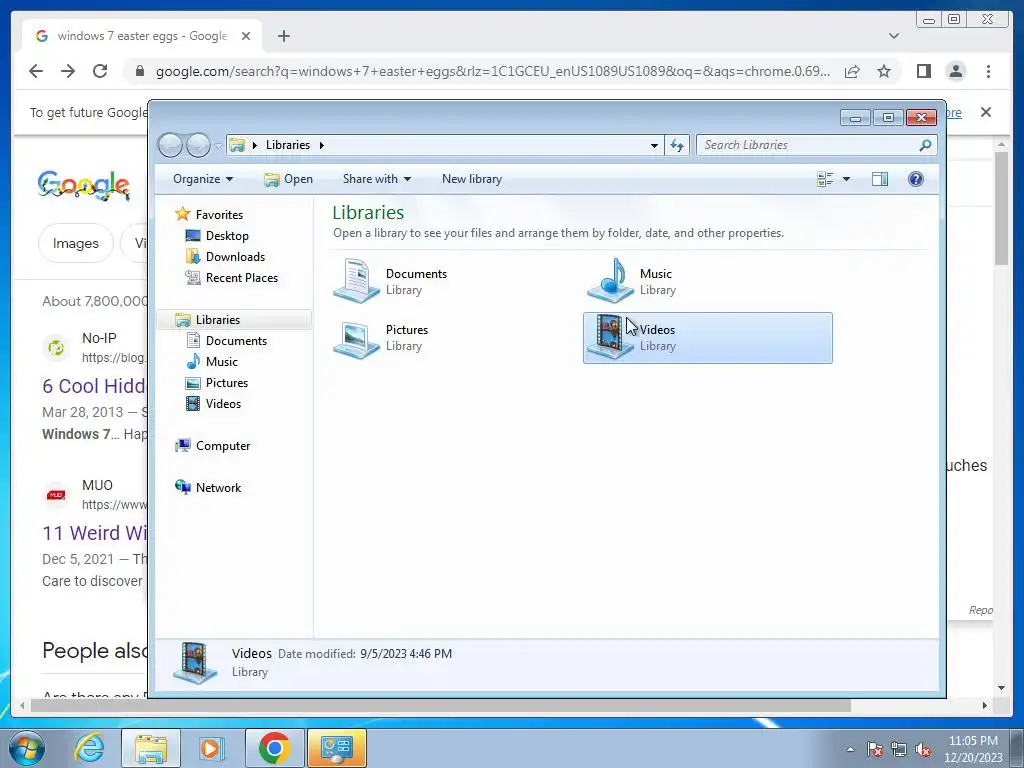The width and height of the screenshot is (1024, 768).
Task: Switch to the windows 7 easter eggs tab
Action: point(142,36)
